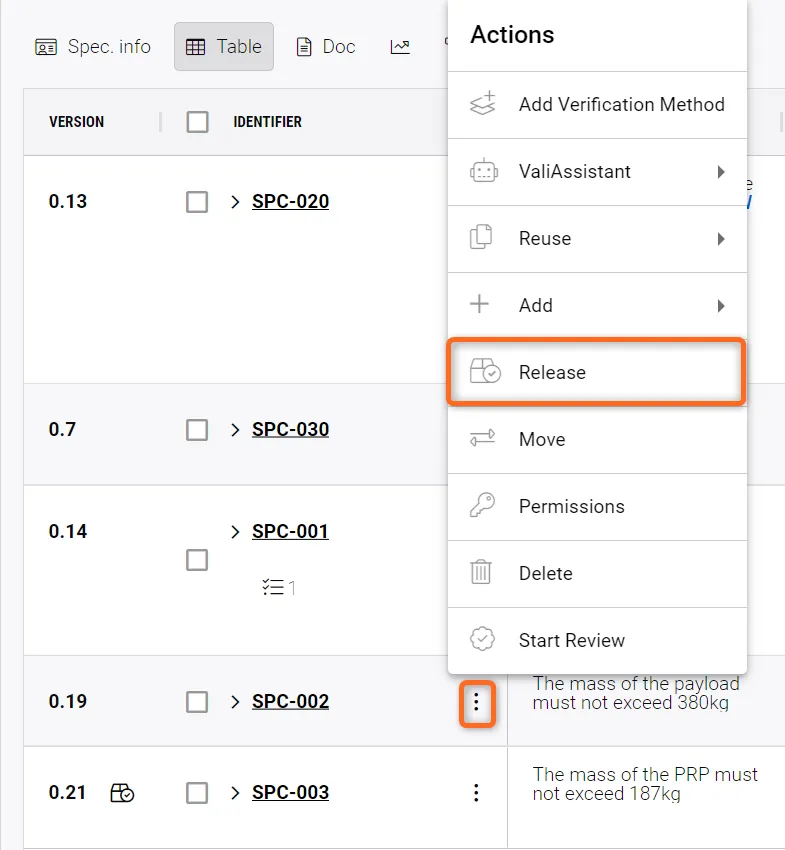The height and width of the screenshot is (850, 785).
Task: Click the key icon beside Permissions
Action: [482, 506]
